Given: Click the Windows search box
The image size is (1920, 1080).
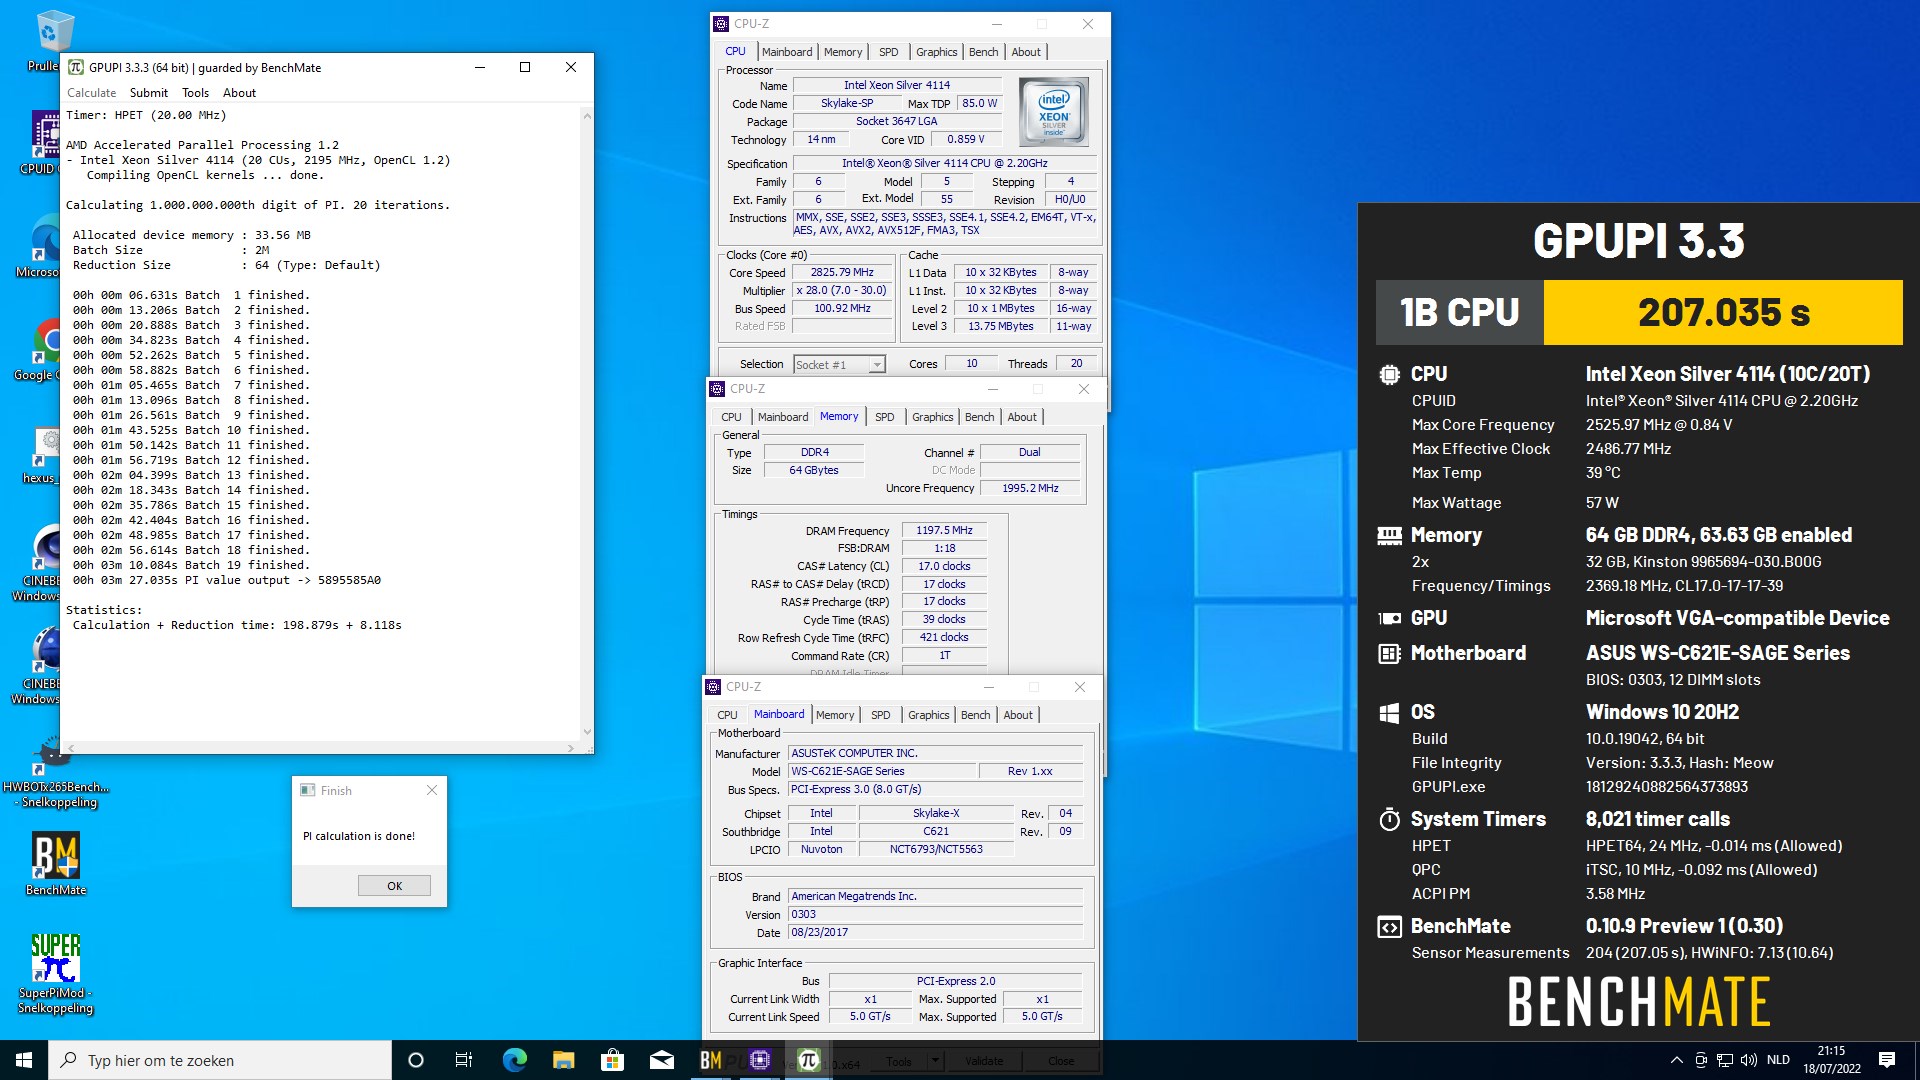Looking at the screenshot, I should coord(220,1060).
